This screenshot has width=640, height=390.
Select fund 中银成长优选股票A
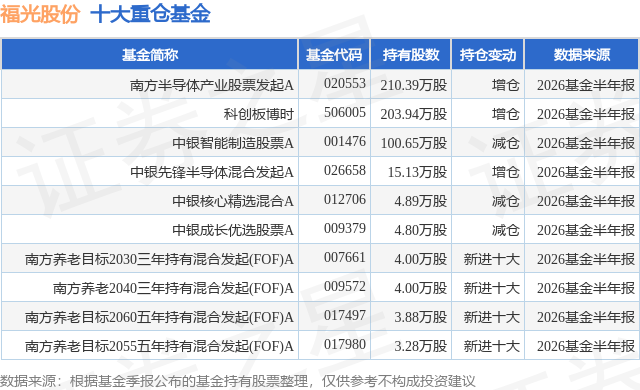pos(233,230)
